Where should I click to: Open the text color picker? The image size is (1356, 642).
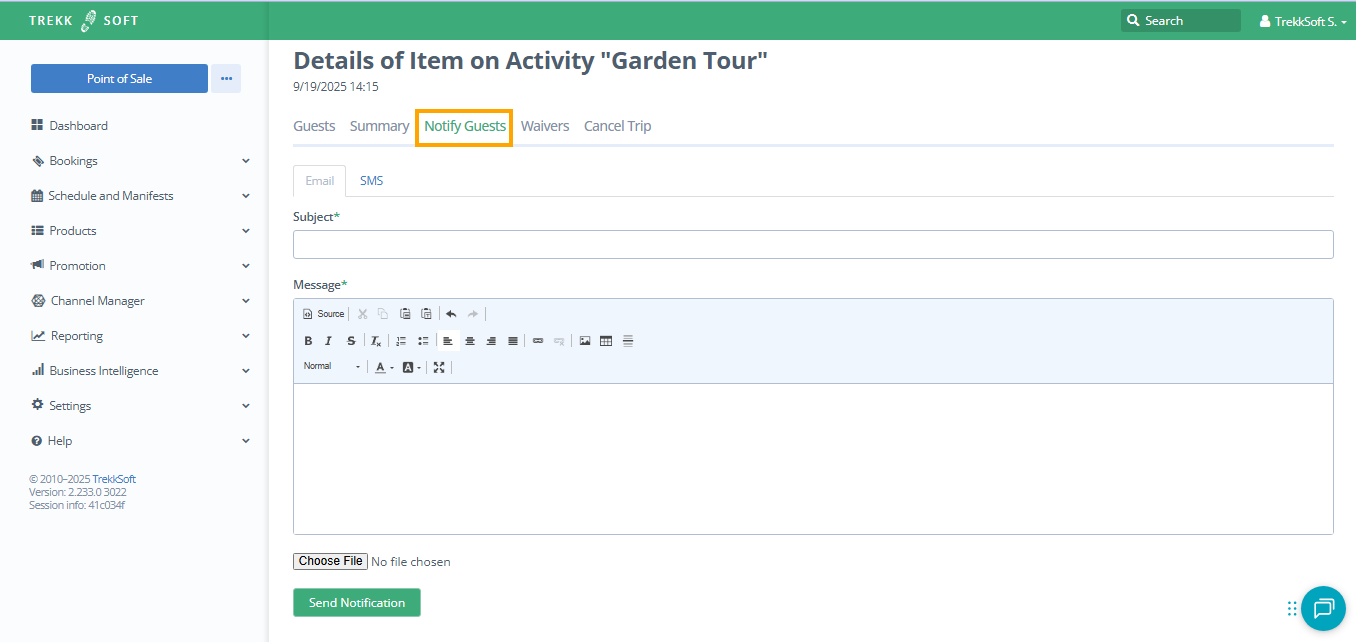384,367
